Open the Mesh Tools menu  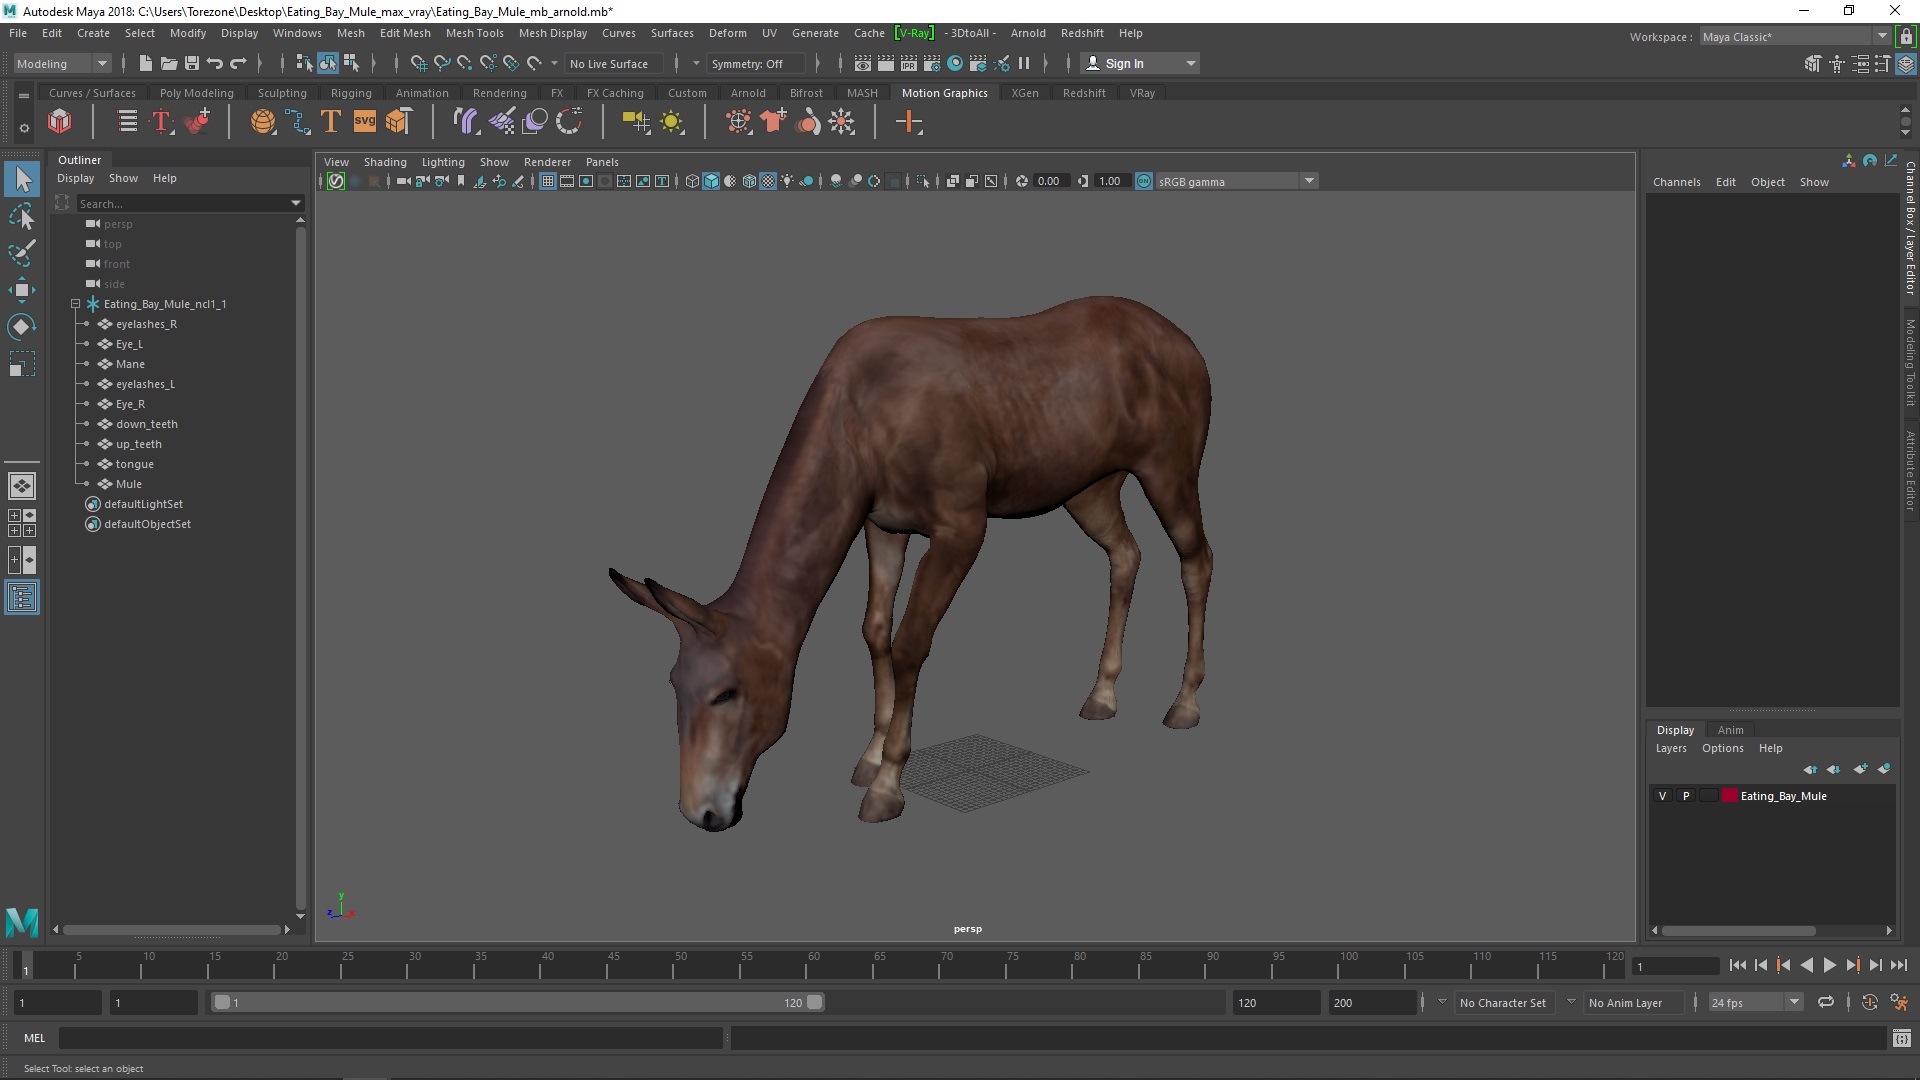tap(474, 33)
